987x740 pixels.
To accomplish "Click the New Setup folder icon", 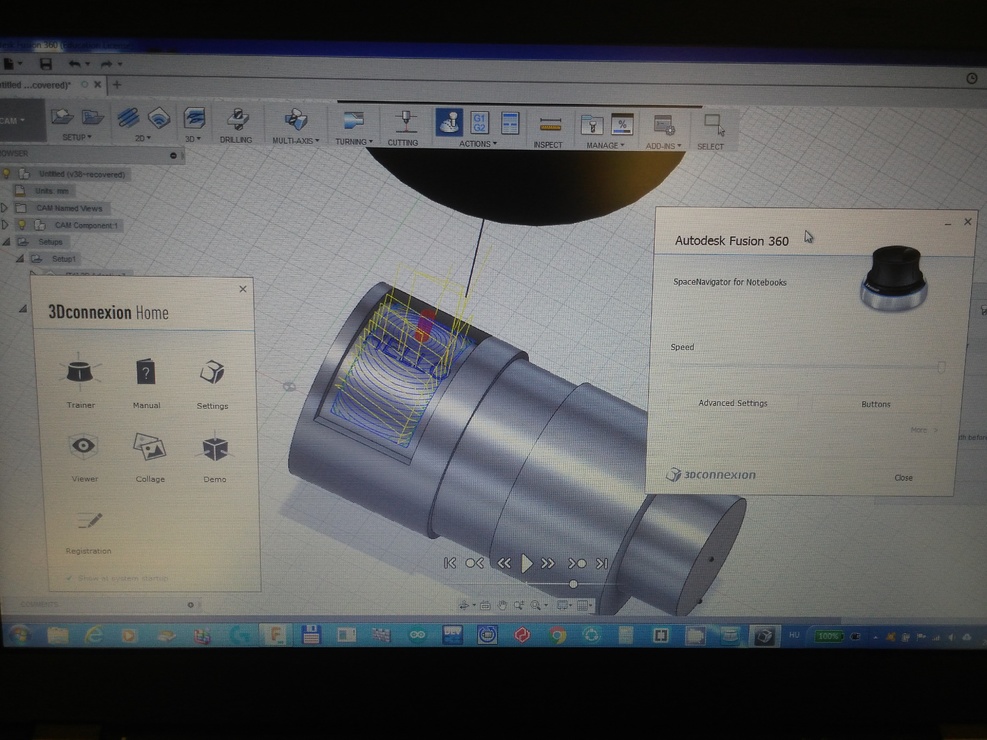I will pyautogui.click(x=62, y=116).
